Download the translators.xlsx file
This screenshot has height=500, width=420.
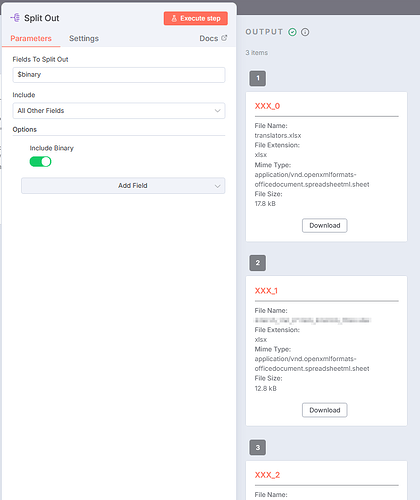coord(325,225)
